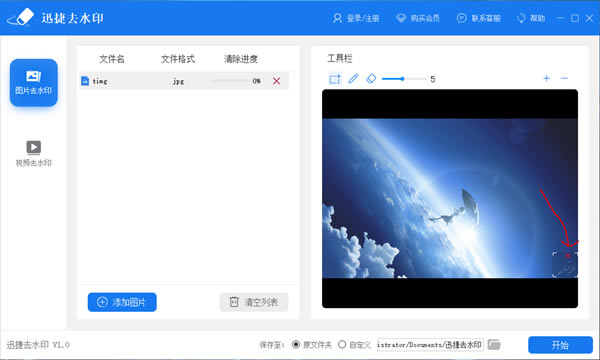Click the eraser app logo
The height and width of the screenshot is (360, 600).
coord(21,18)
